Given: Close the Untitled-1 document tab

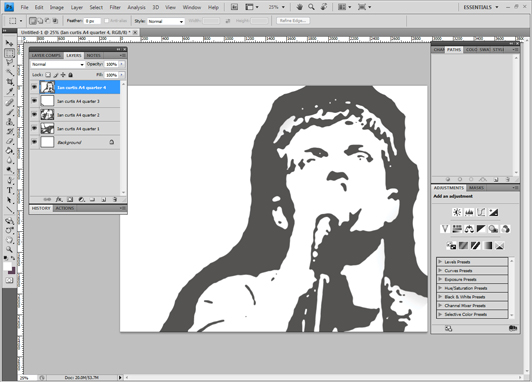Looking at the screenshot, I should point(135,32).
